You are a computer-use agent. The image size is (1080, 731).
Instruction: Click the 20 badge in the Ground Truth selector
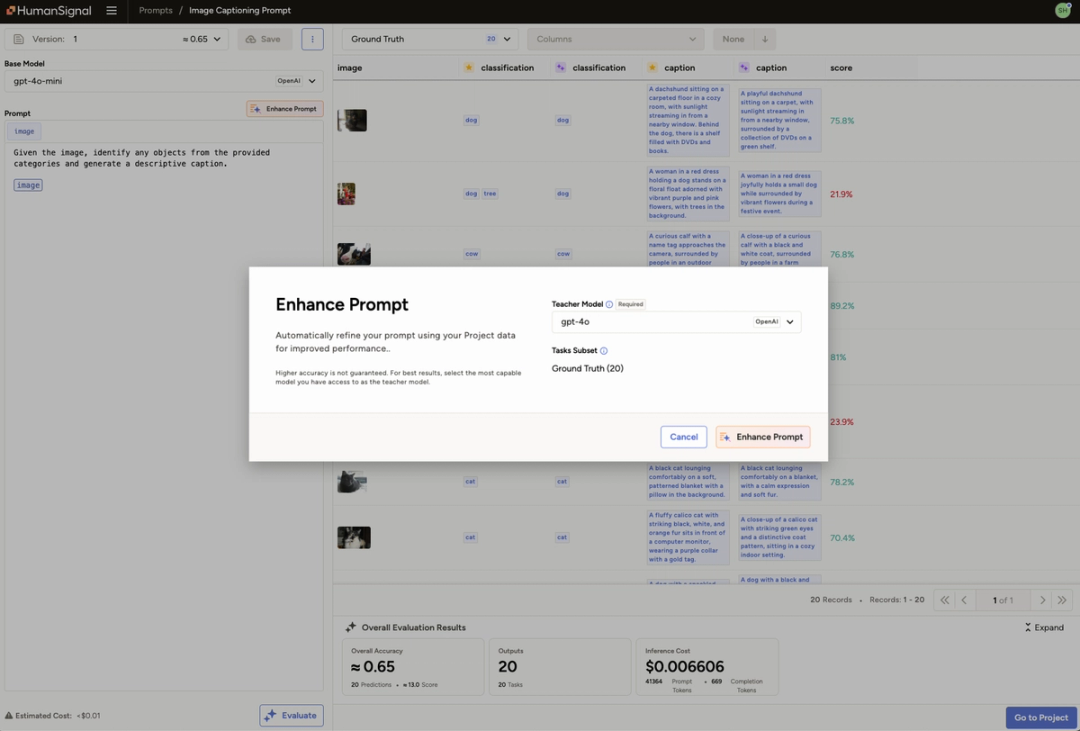click(490, 38)
